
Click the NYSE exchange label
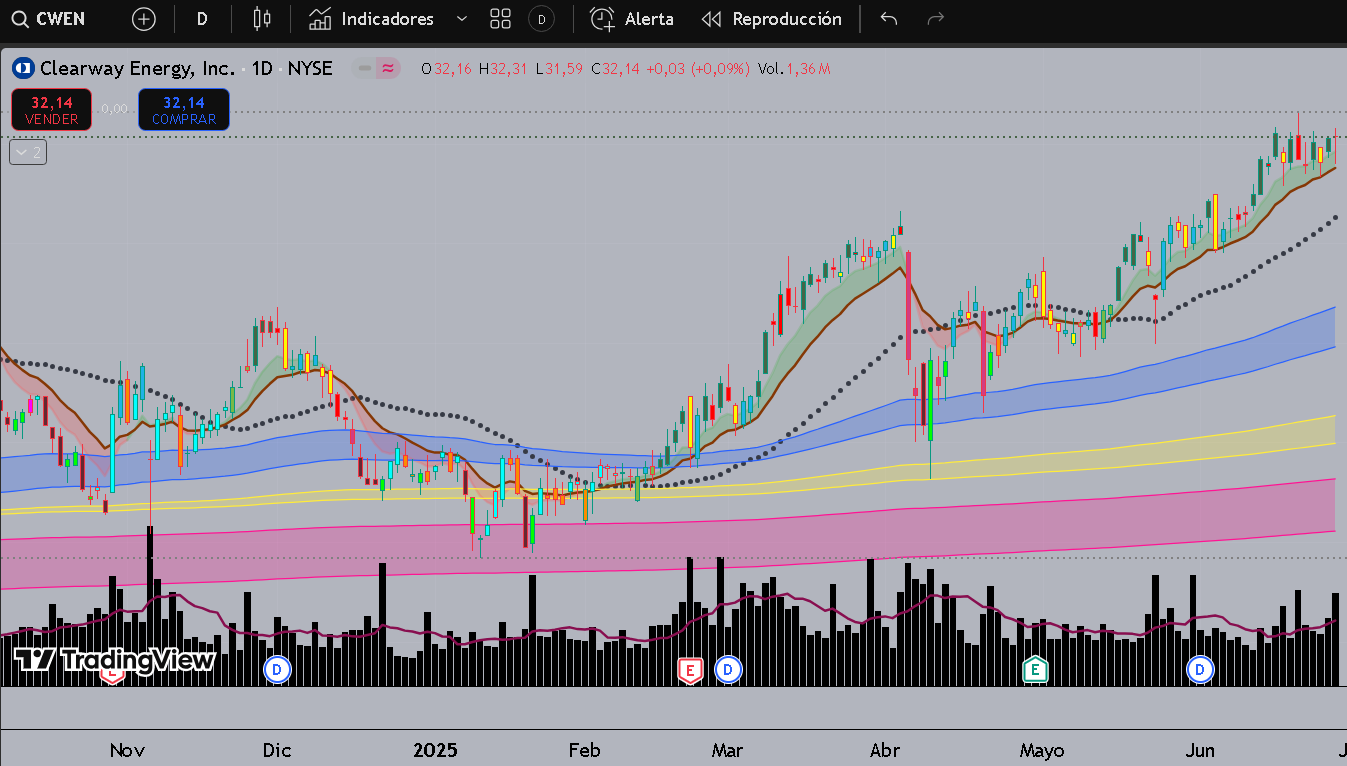310,69
